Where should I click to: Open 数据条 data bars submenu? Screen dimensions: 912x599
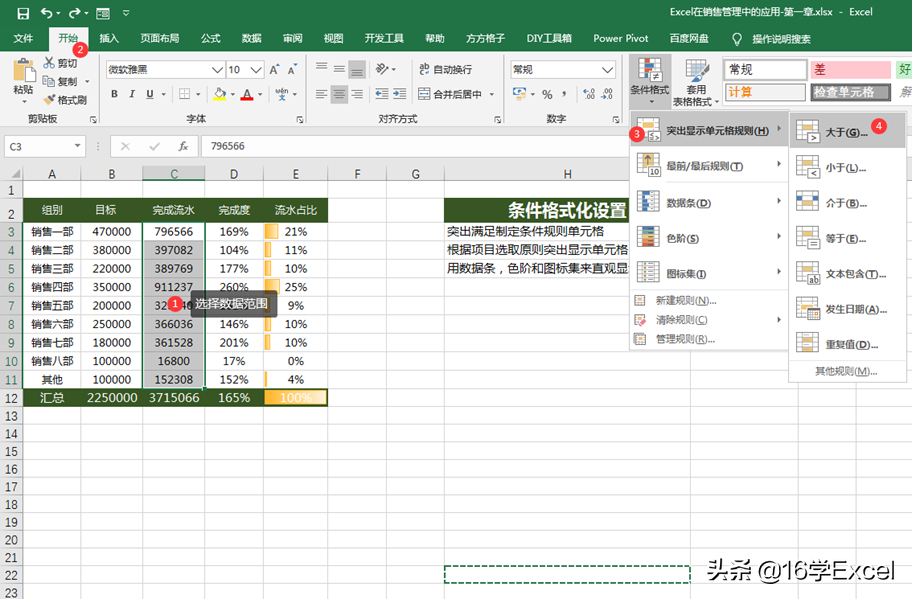(709, 202)
